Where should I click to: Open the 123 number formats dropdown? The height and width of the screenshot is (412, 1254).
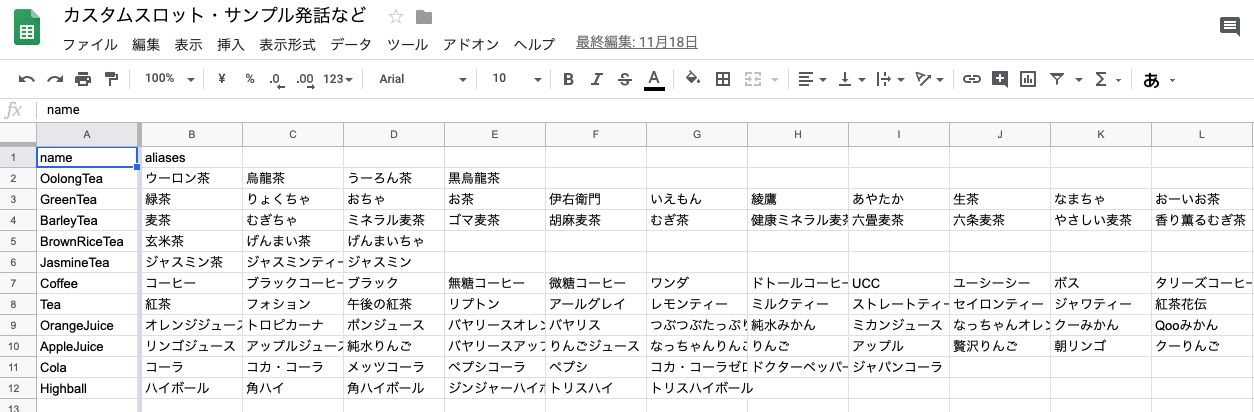(x=338, y=79)
